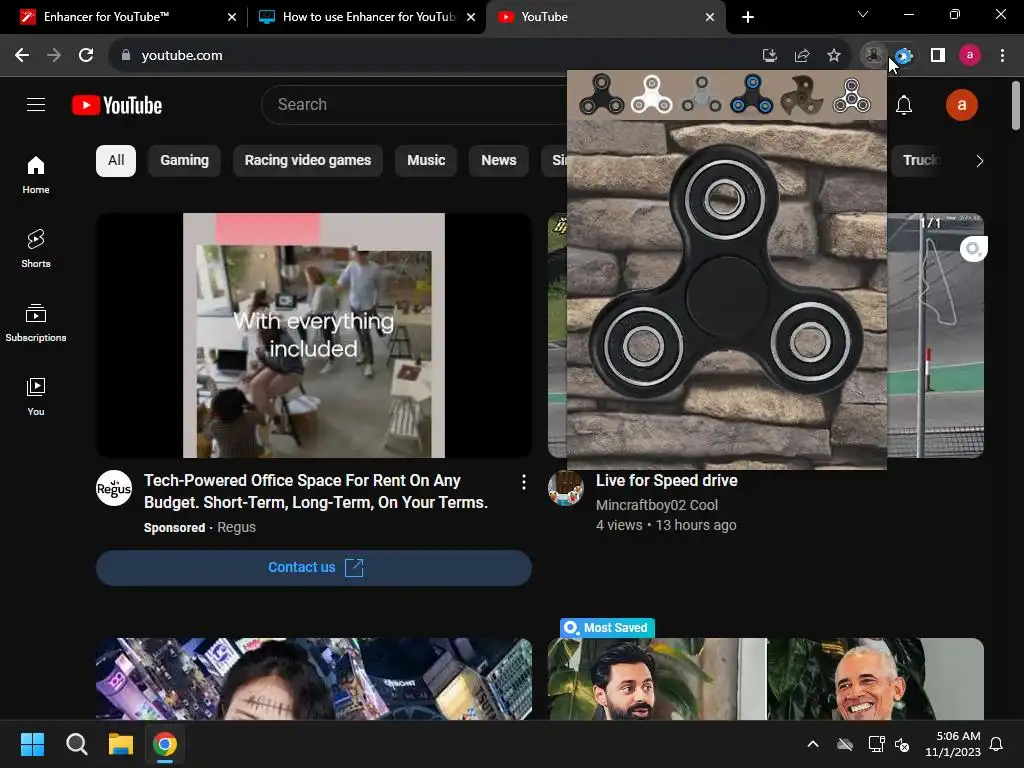1024x768 pixels.
Task: Open YouTube notifications bell
Action: (x=904, y=105)
